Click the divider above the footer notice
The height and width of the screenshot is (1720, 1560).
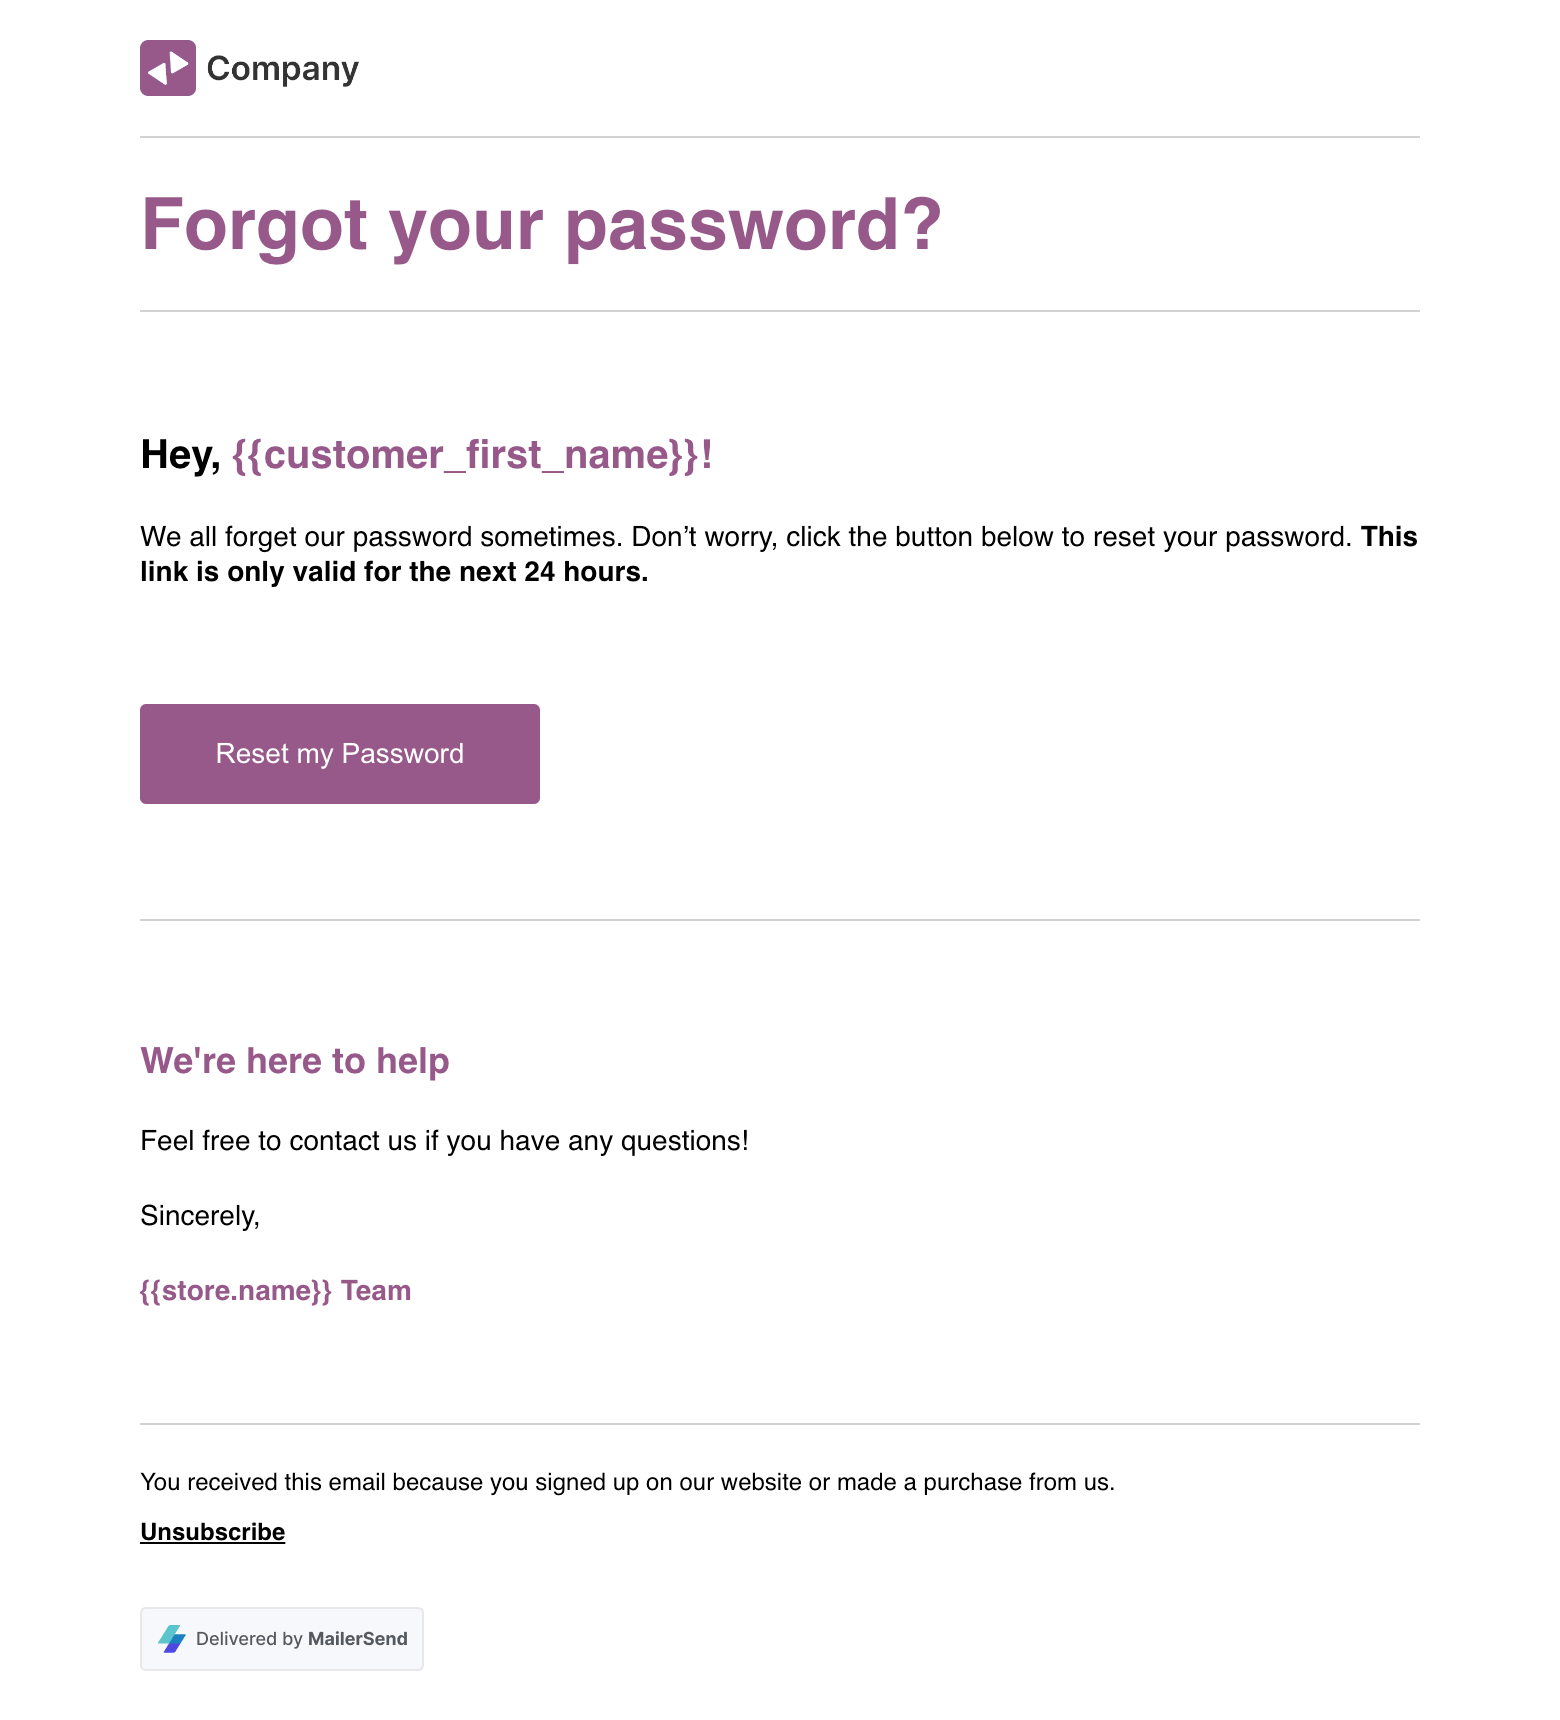[780, 1424]
